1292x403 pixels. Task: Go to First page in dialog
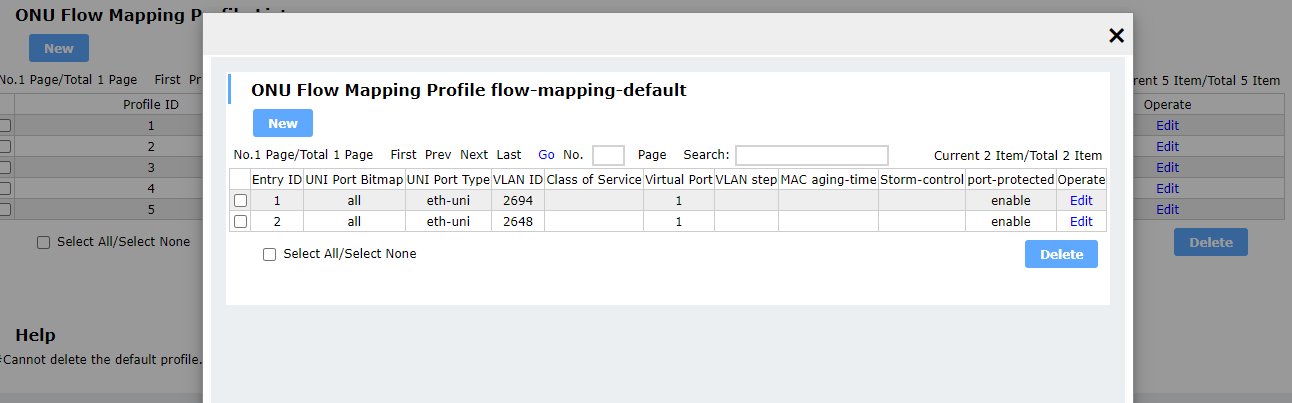(x=403, y=155)
